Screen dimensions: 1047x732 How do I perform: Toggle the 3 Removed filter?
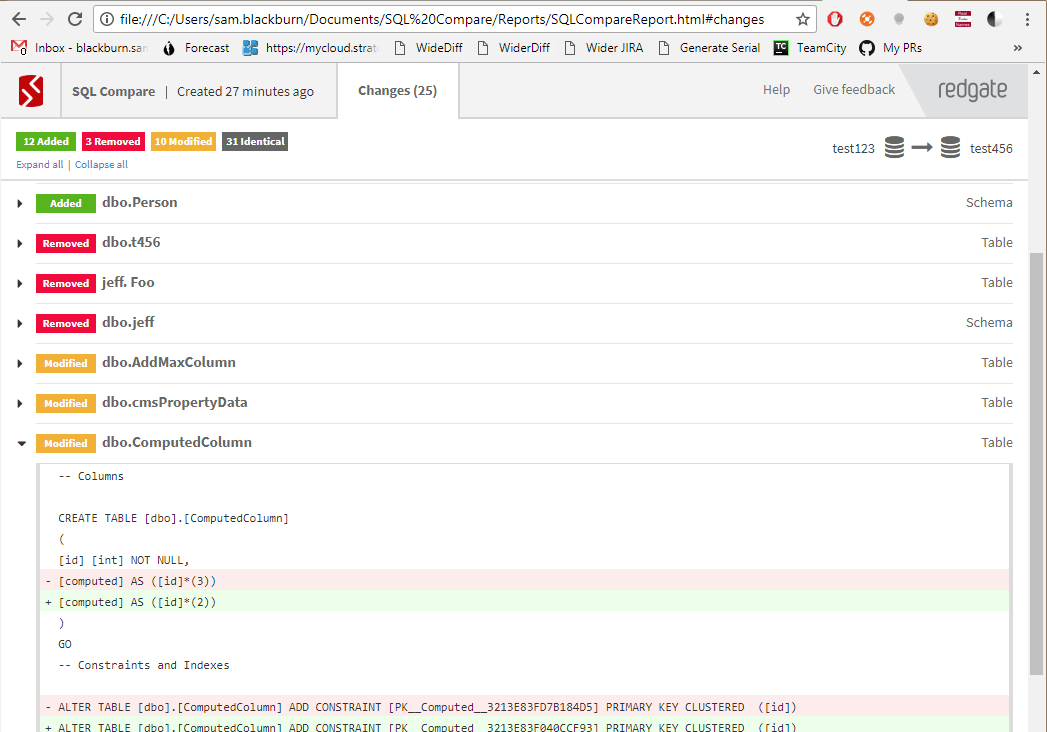tap(113, 142)
